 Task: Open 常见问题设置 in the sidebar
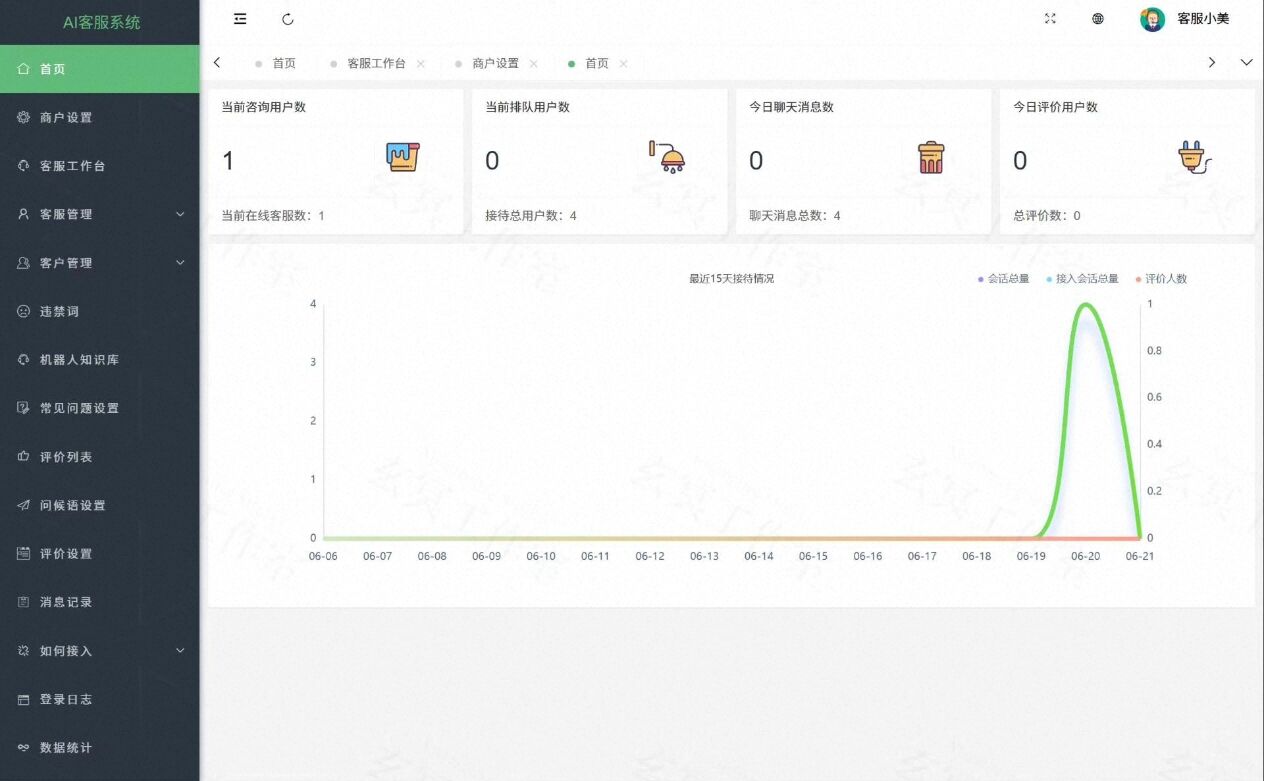pos(100,408)
